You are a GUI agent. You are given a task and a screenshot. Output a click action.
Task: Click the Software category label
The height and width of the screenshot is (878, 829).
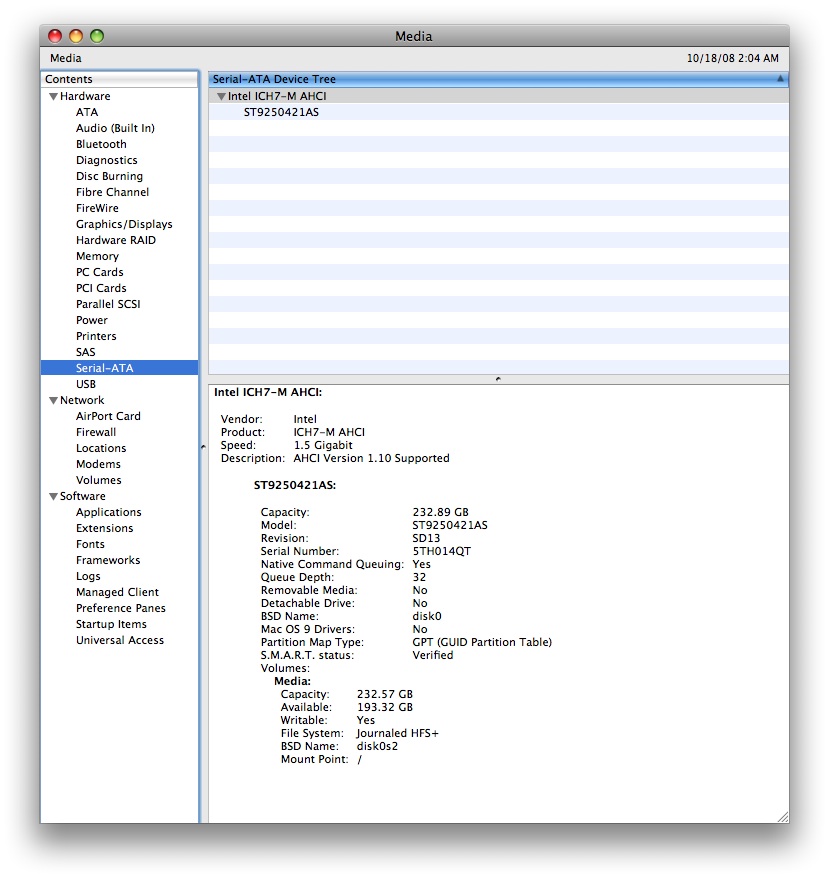pyautogui.click(x=82, y=496)
